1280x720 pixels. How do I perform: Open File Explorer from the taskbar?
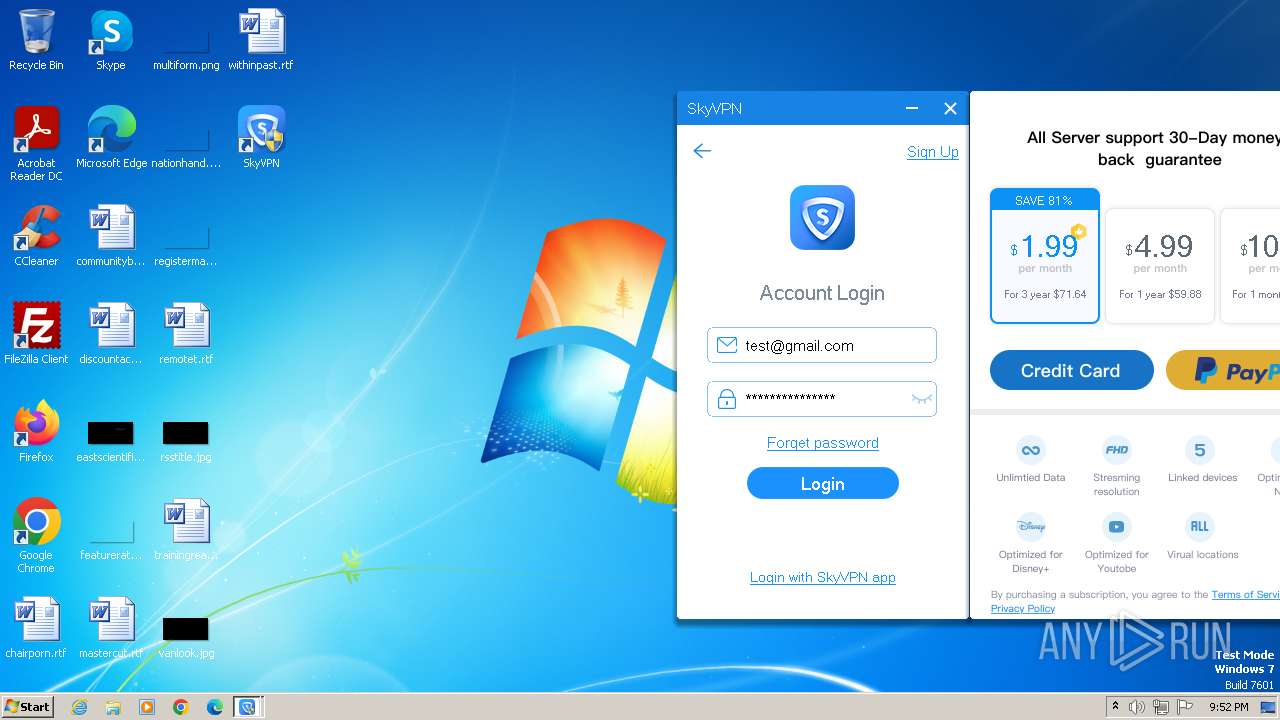coord(113,707)
